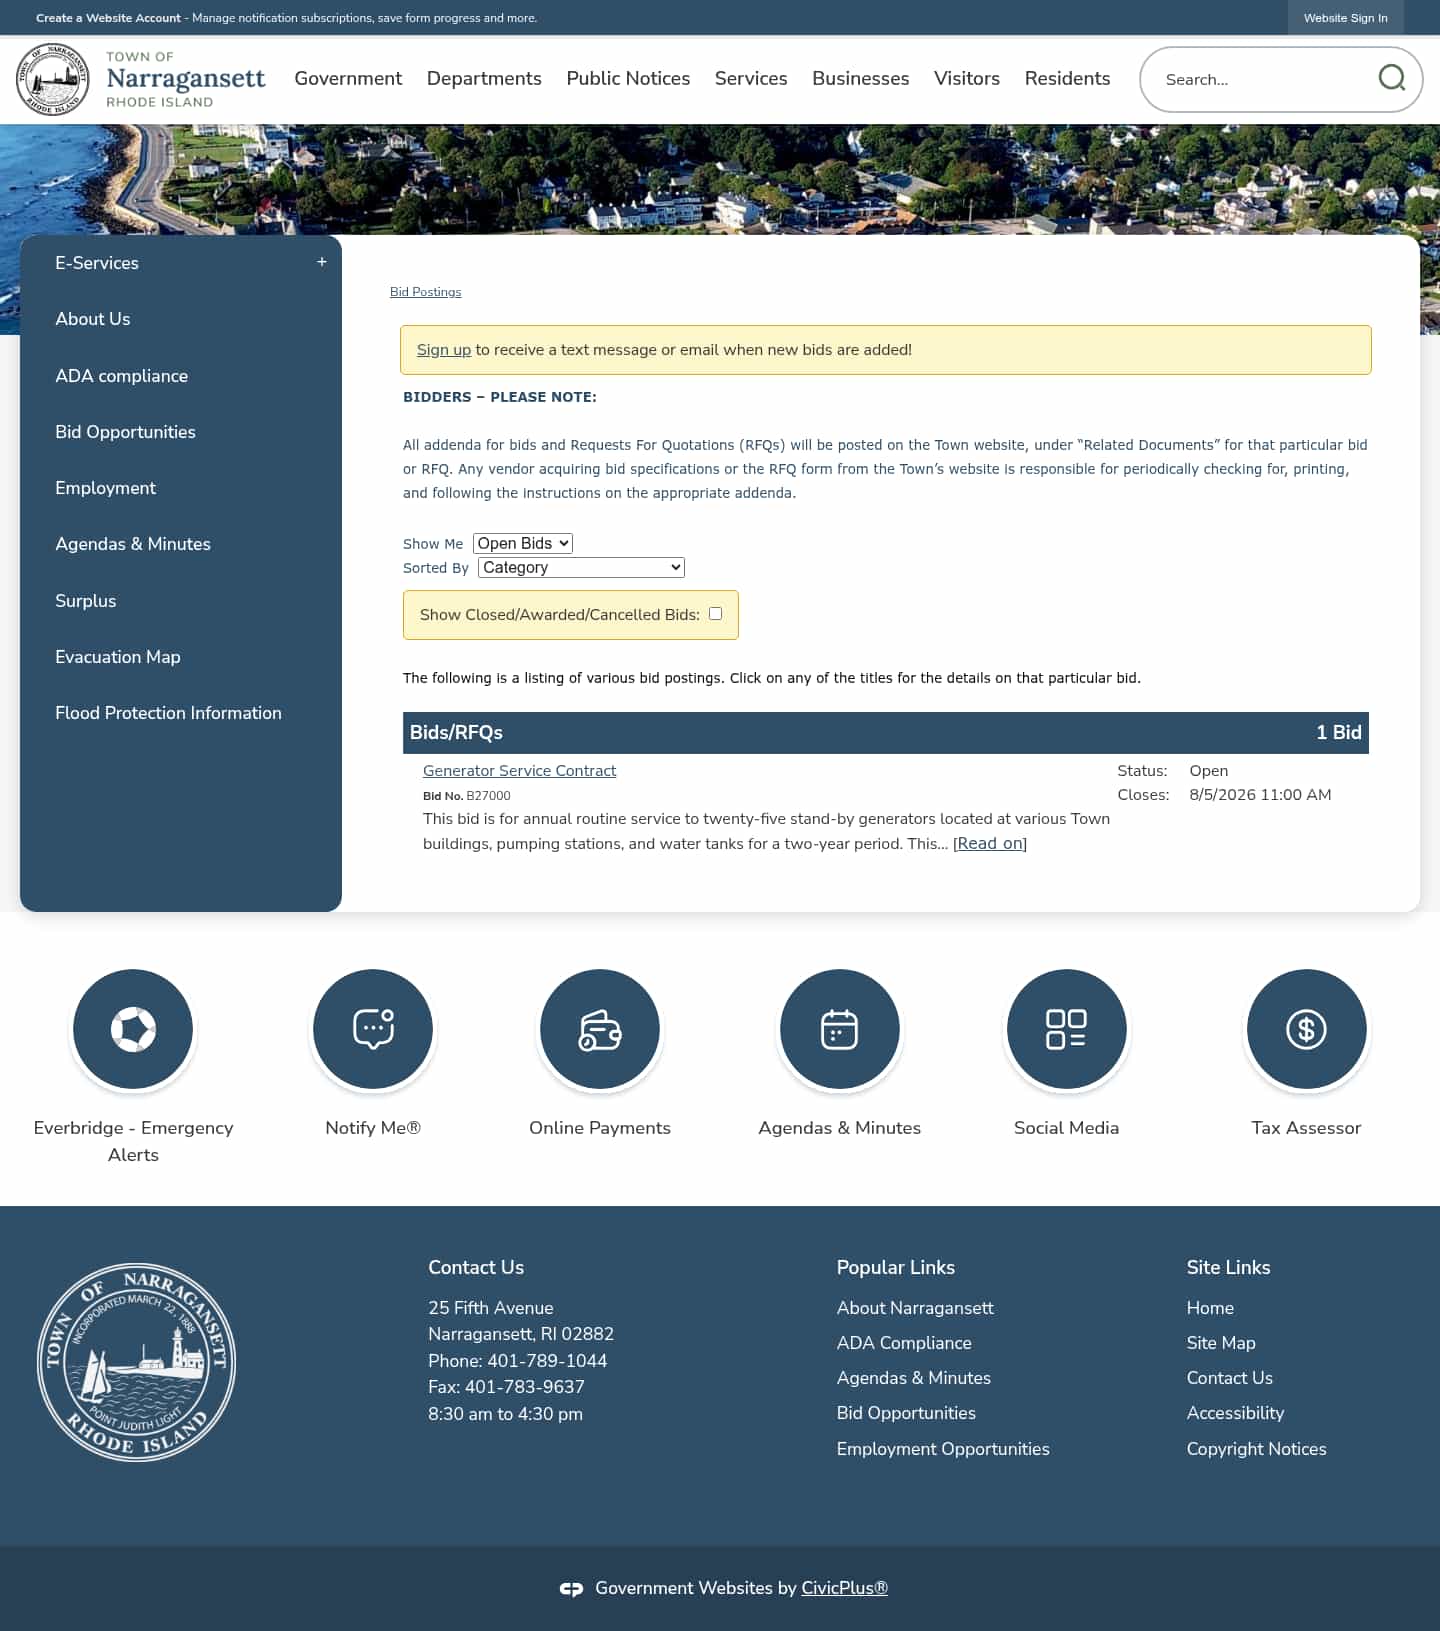Select ADA compliance in the sidebar
The image size is (1440, 1631).
[x=122, y=376]
